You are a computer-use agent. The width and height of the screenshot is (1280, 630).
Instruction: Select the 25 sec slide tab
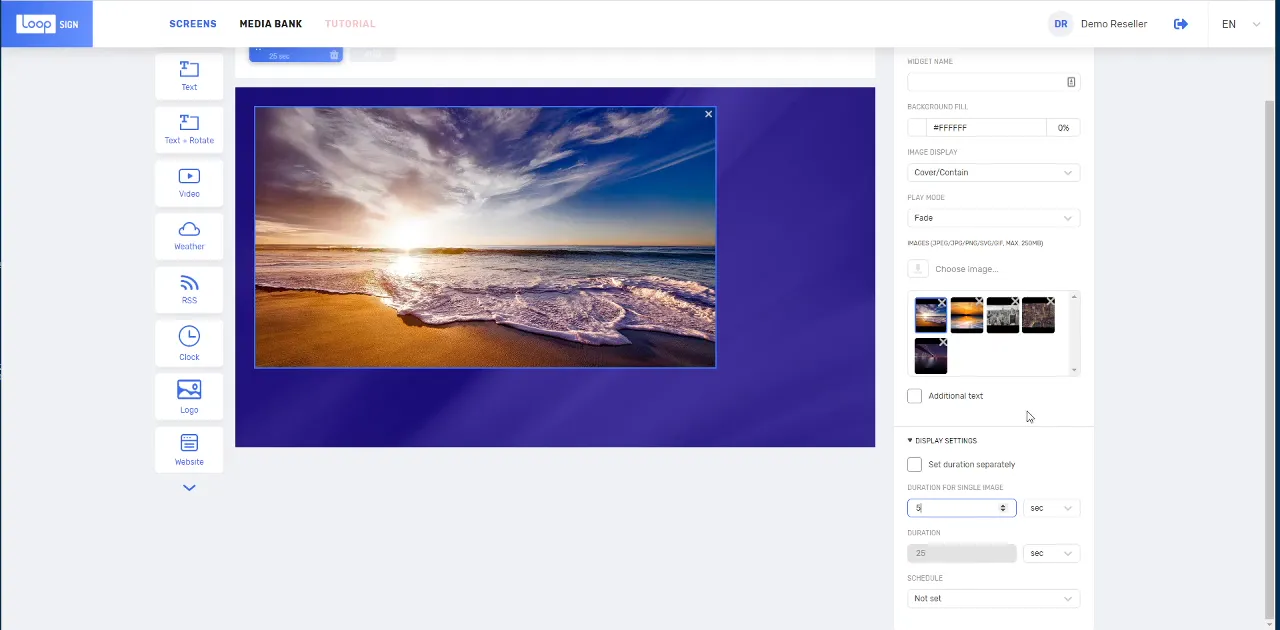(296, 54)
